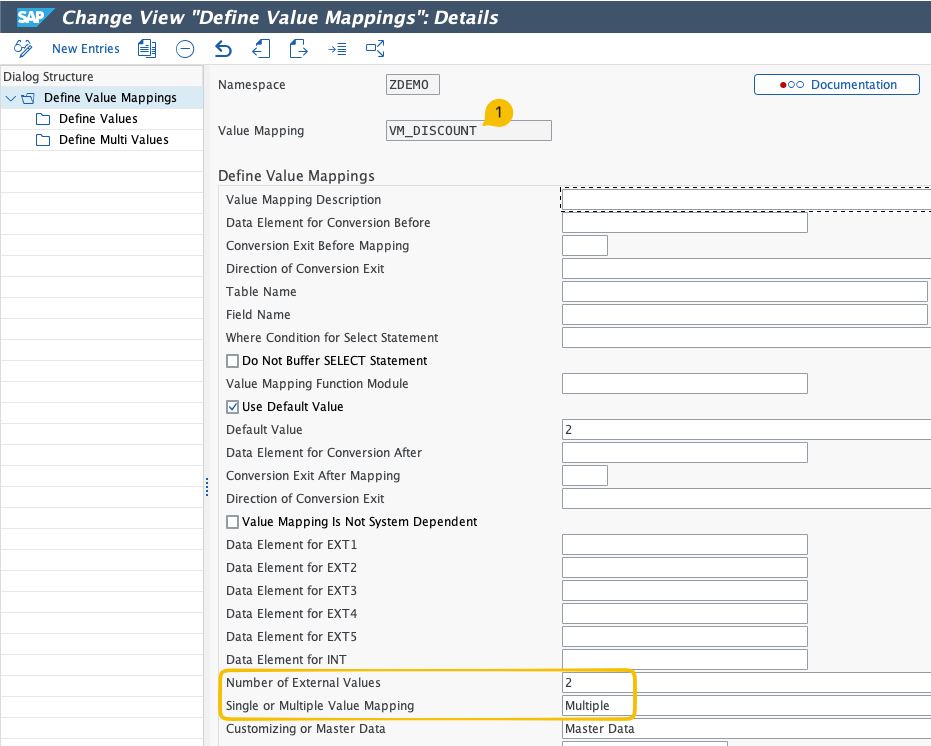The height and width of the screenshot is (746, 931).
Task: Open Direction of Conversion Exit dropdown below Before Mapping
Action: click(746, 268)
